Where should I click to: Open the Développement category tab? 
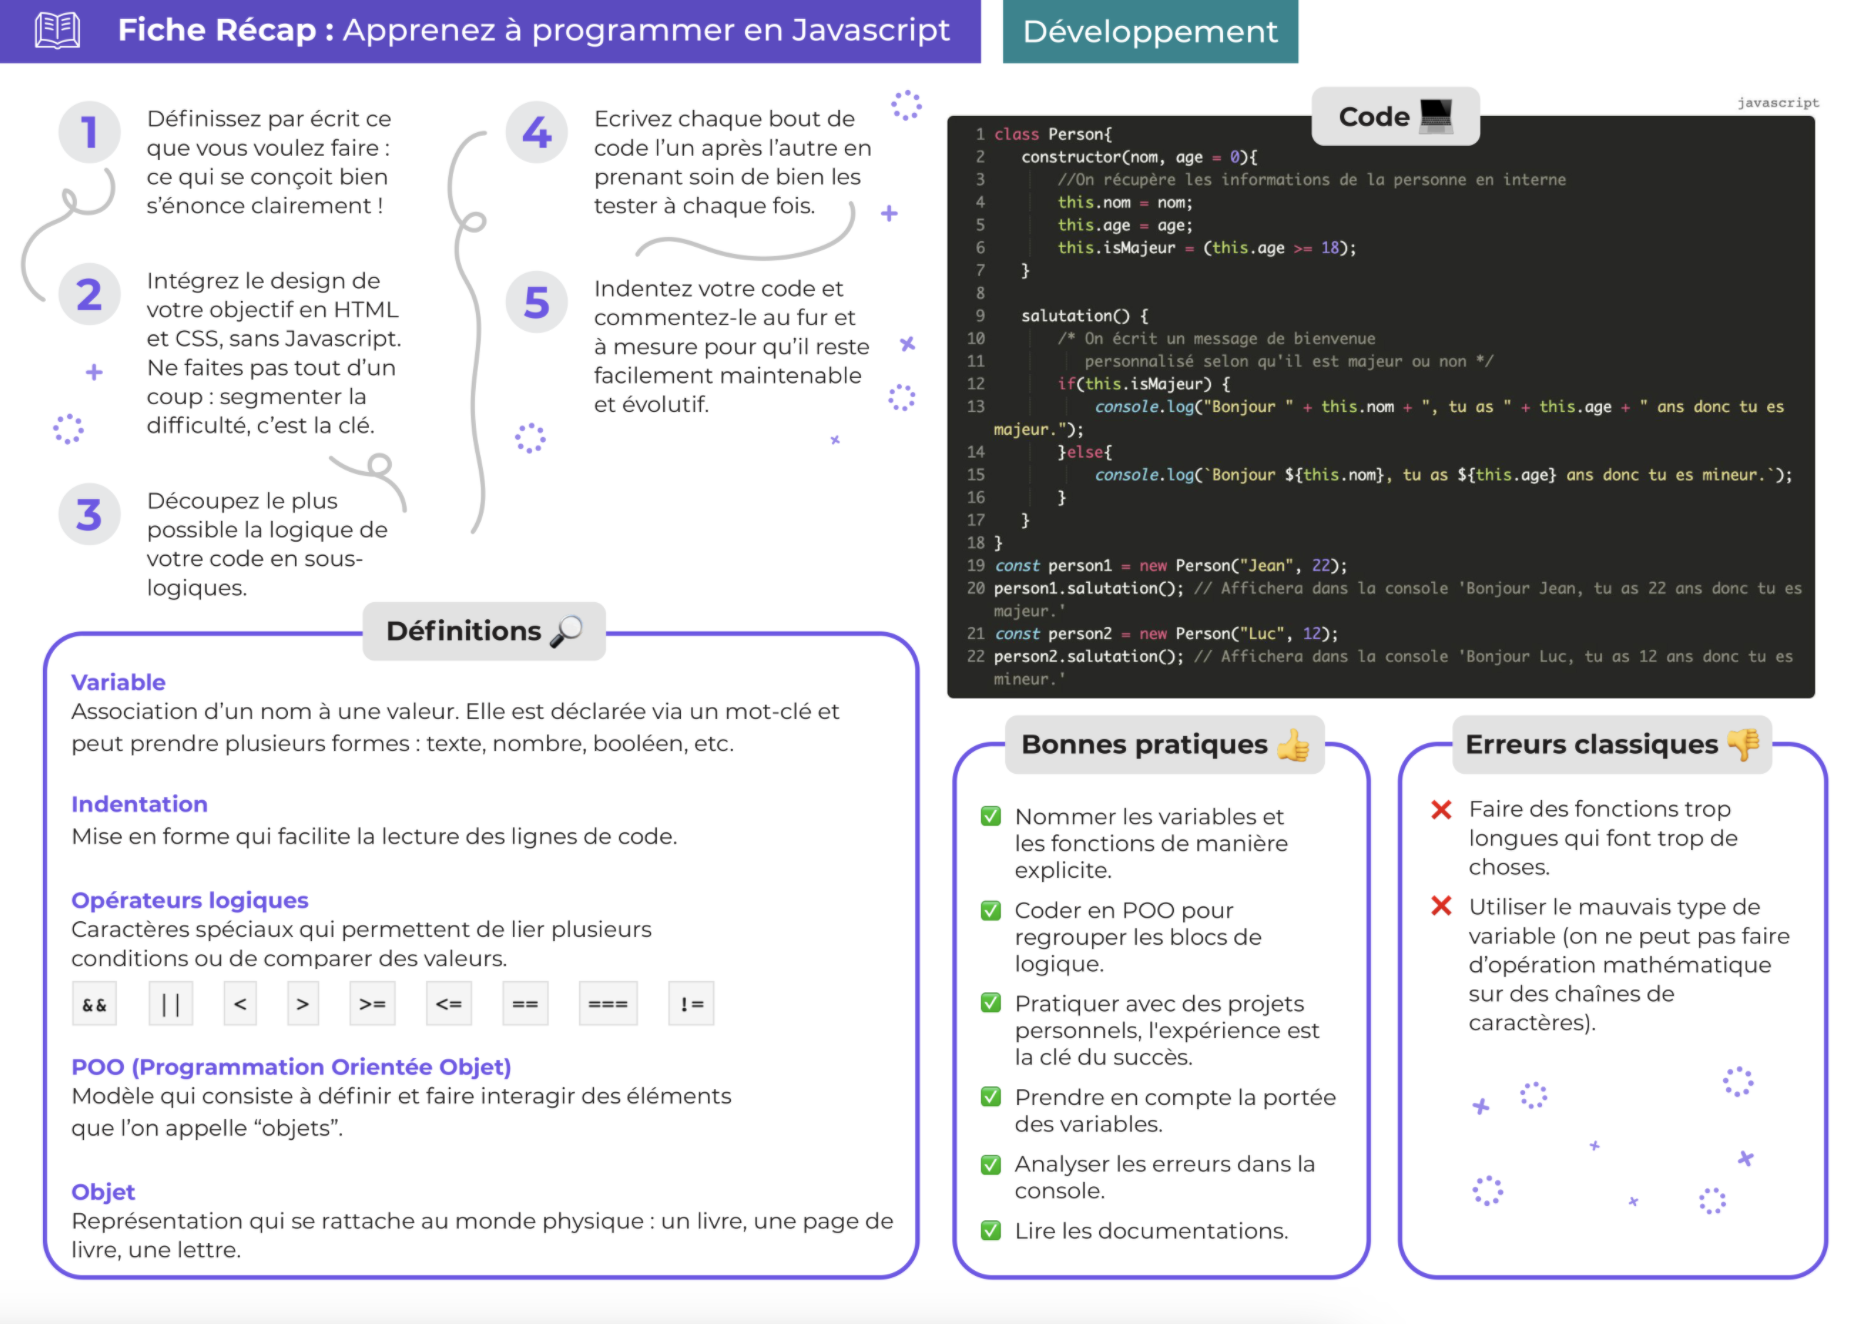[1150, 31]
